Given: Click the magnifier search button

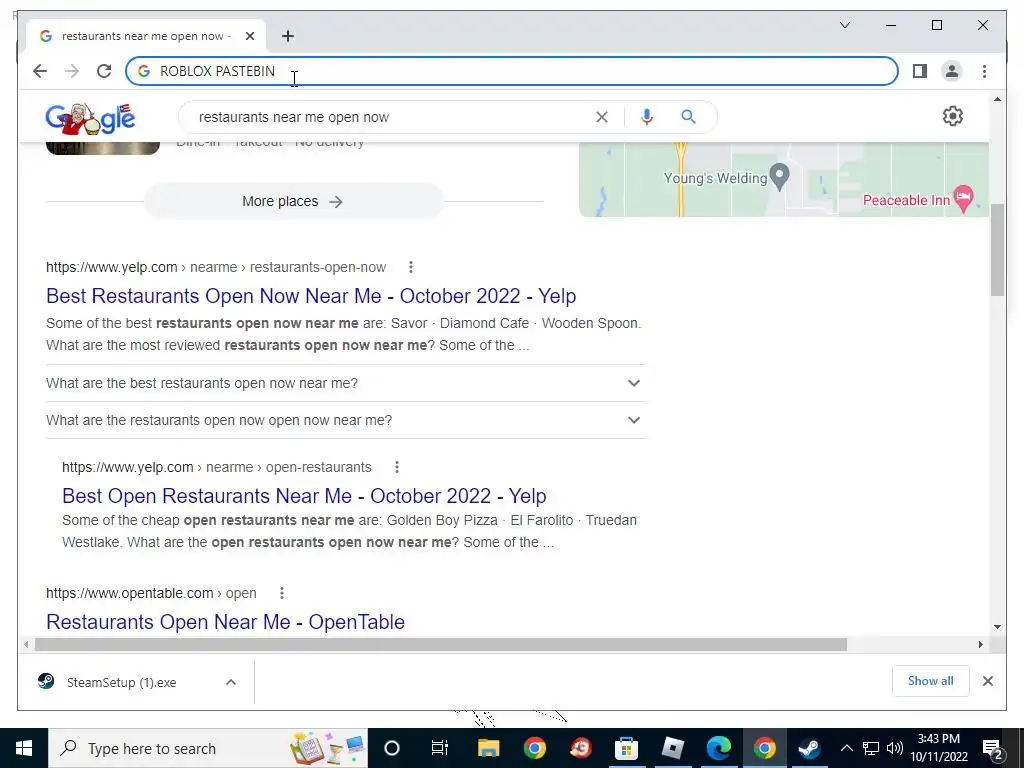Looking at the screenshot, I should [688, 117].
